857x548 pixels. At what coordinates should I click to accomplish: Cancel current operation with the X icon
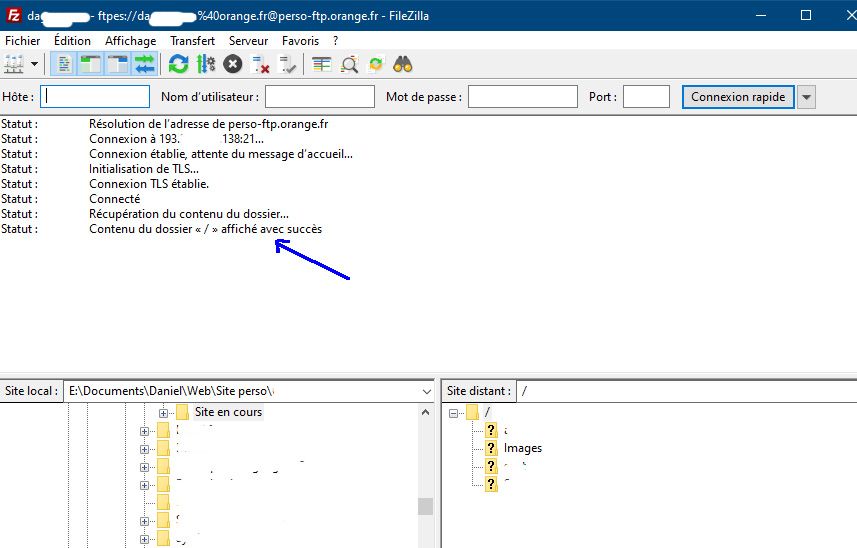[232, 64]
